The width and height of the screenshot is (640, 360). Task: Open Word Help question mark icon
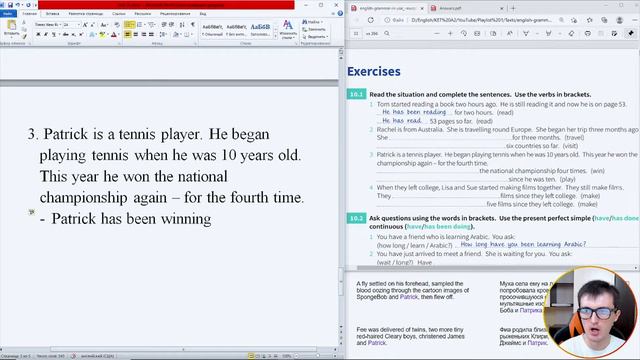point(340,13)
